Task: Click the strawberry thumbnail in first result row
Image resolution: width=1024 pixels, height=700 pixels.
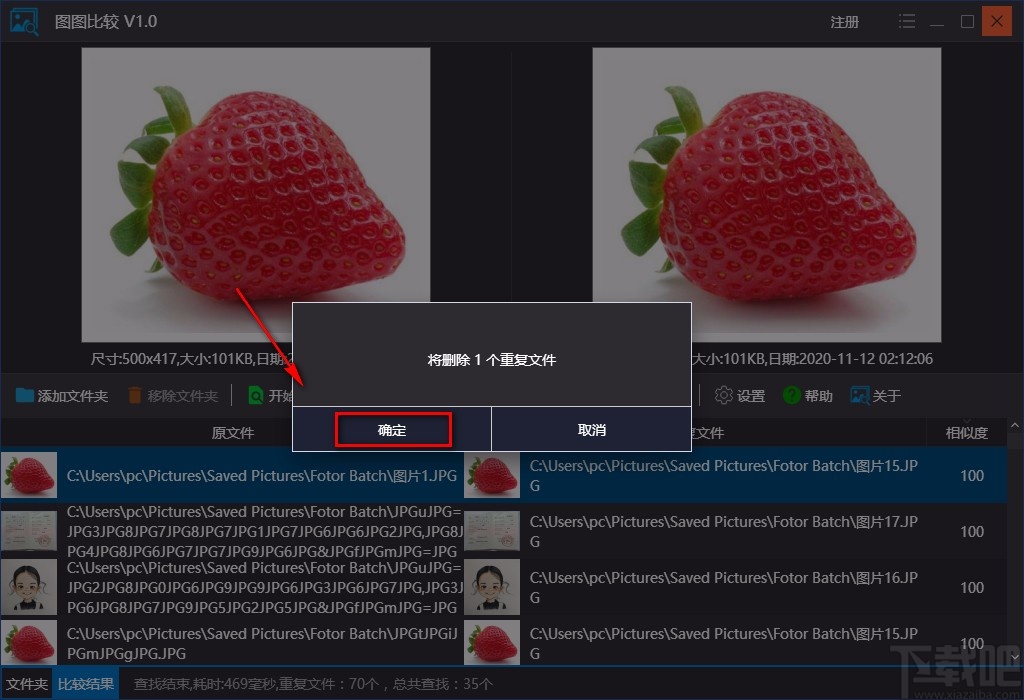Action: (x=29, y=476)
